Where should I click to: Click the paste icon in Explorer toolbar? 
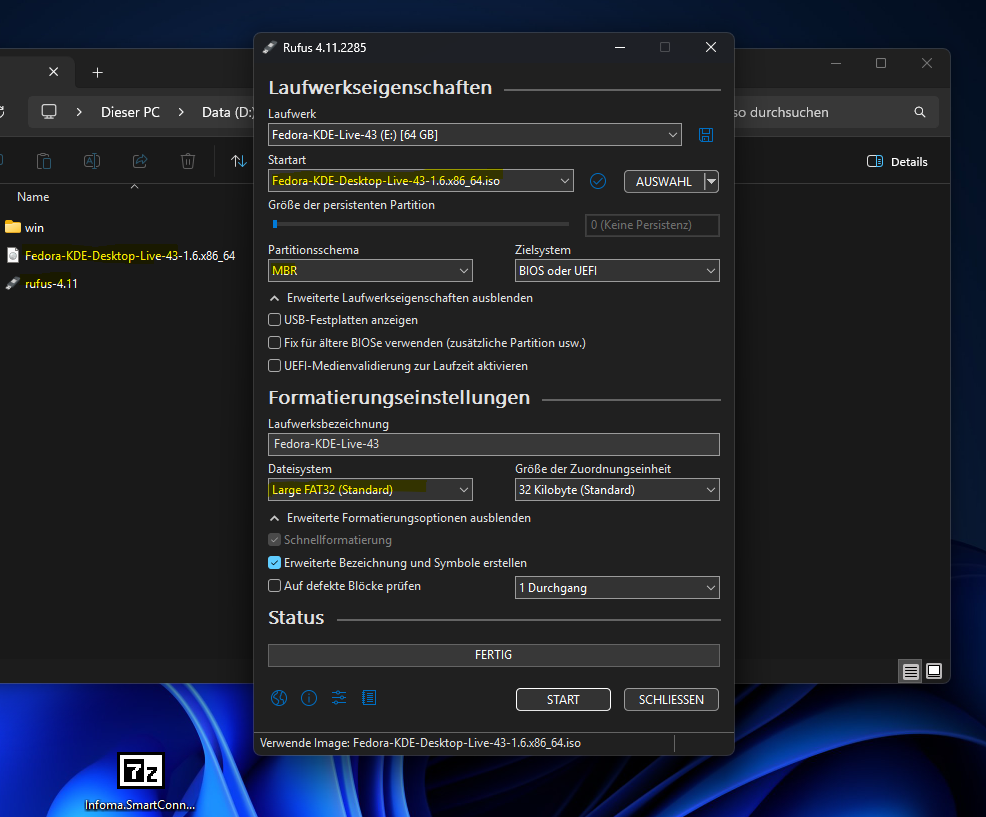[44, 162]
